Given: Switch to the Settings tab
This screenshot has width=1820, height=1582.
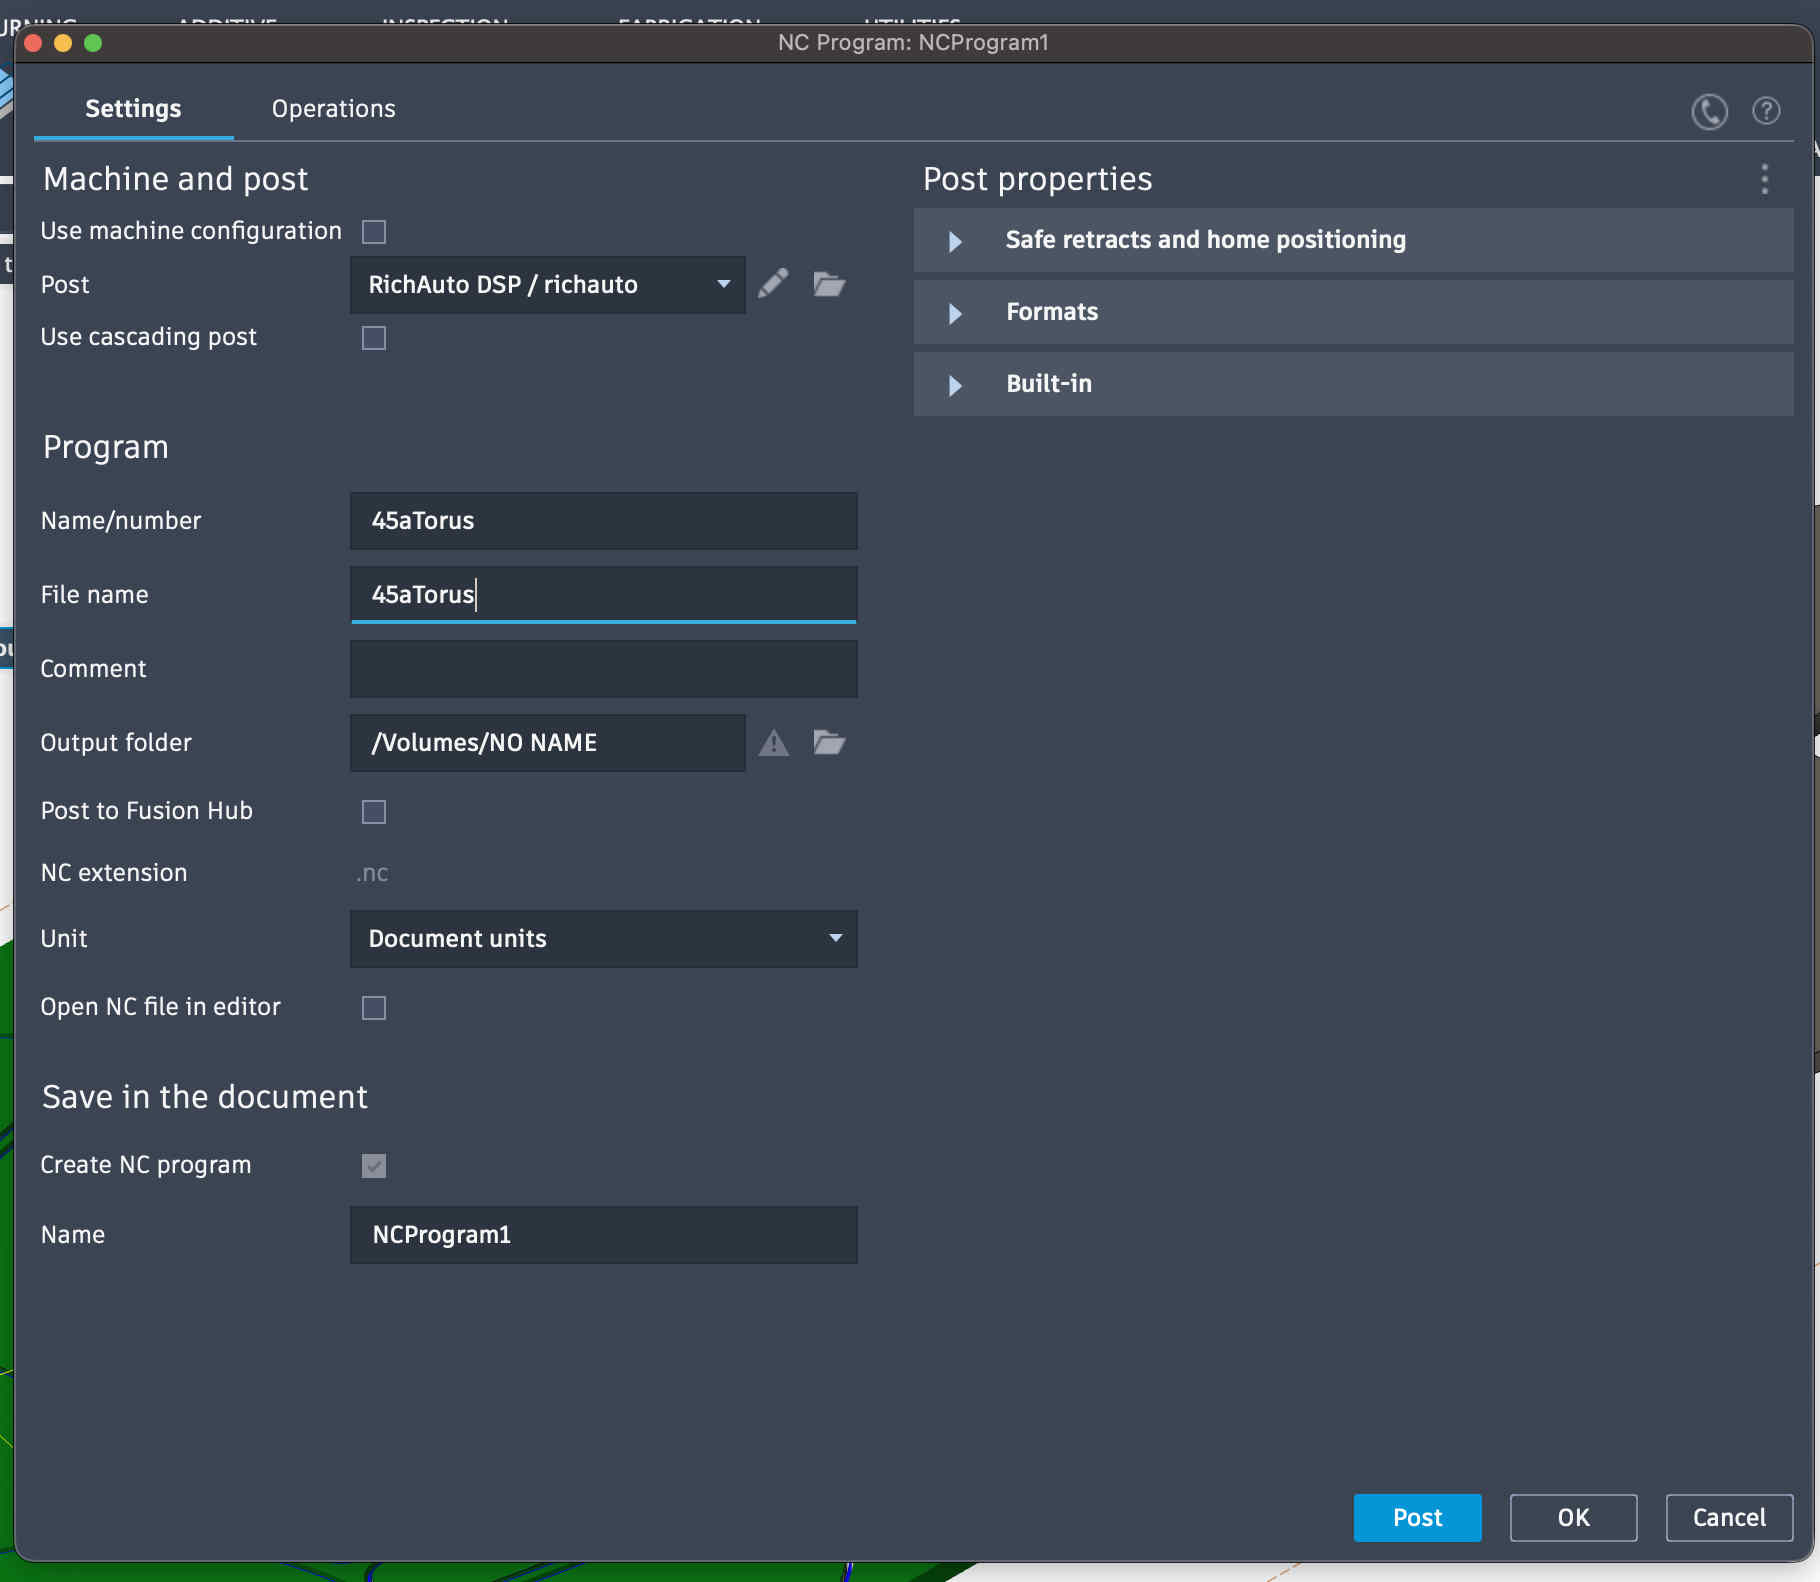Looking at the screenshot, I should tap(133, 109).
